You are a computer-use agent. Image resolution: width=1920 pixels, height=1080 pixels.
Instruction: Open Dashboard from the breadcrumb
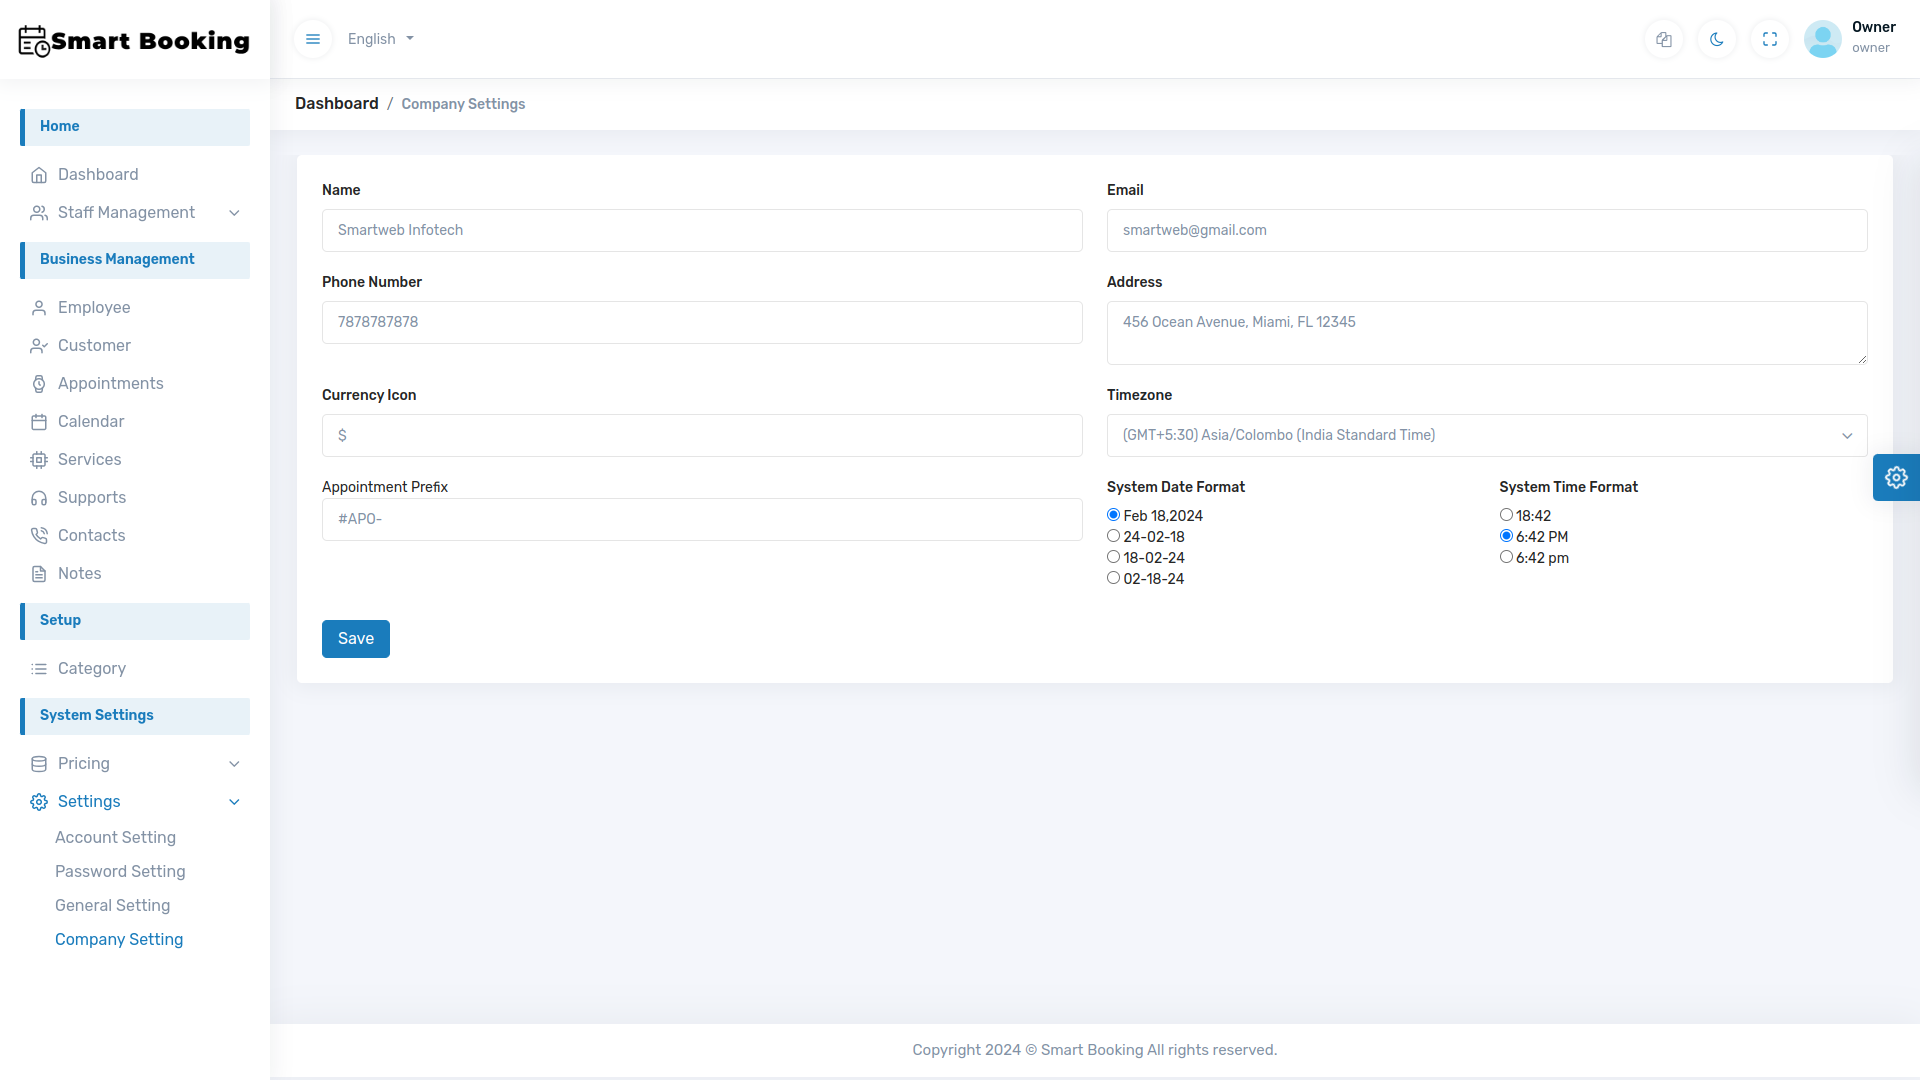click(336, 103)
